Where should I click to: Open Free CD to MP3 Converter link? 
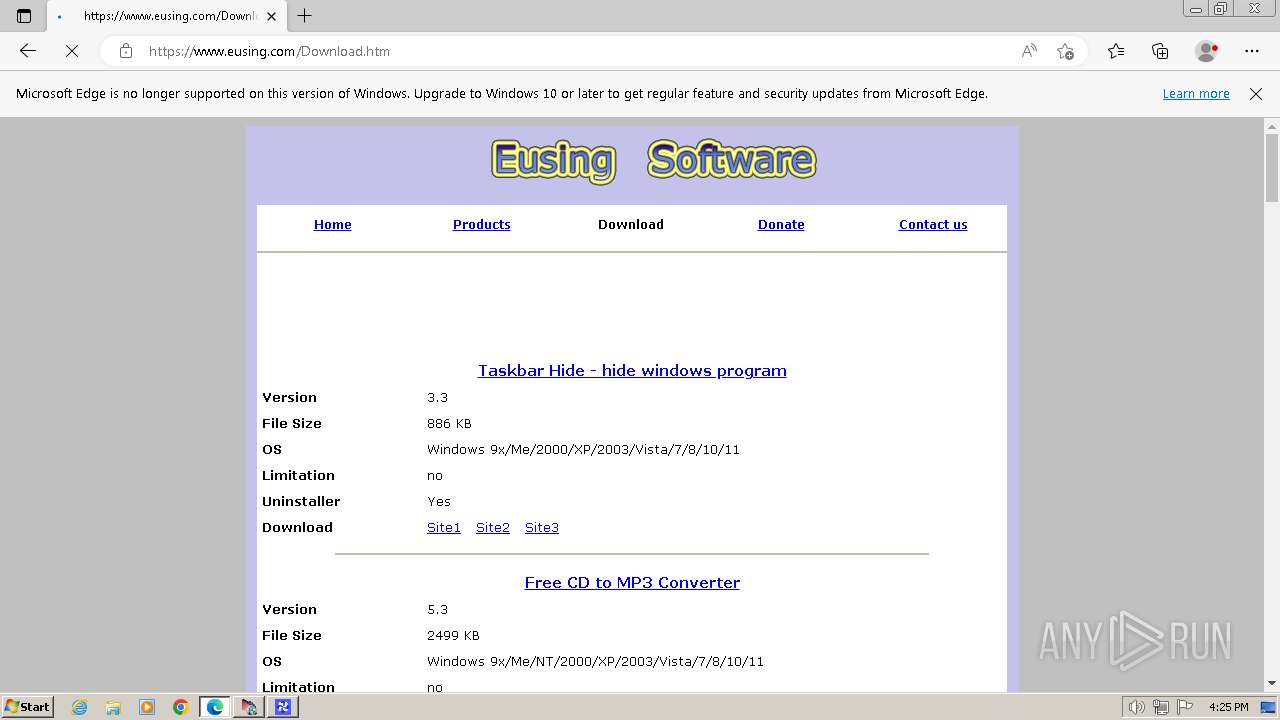coord(632,582)
